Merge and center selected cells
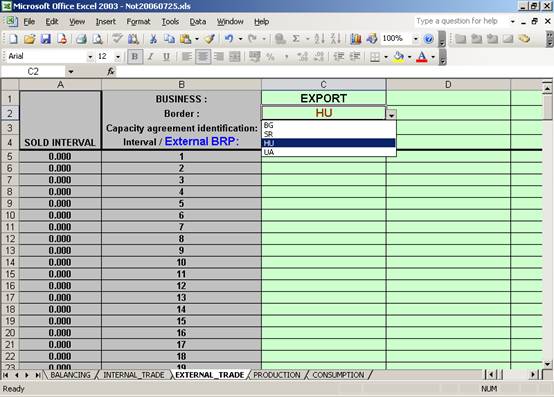 click(x=235, y=57)
